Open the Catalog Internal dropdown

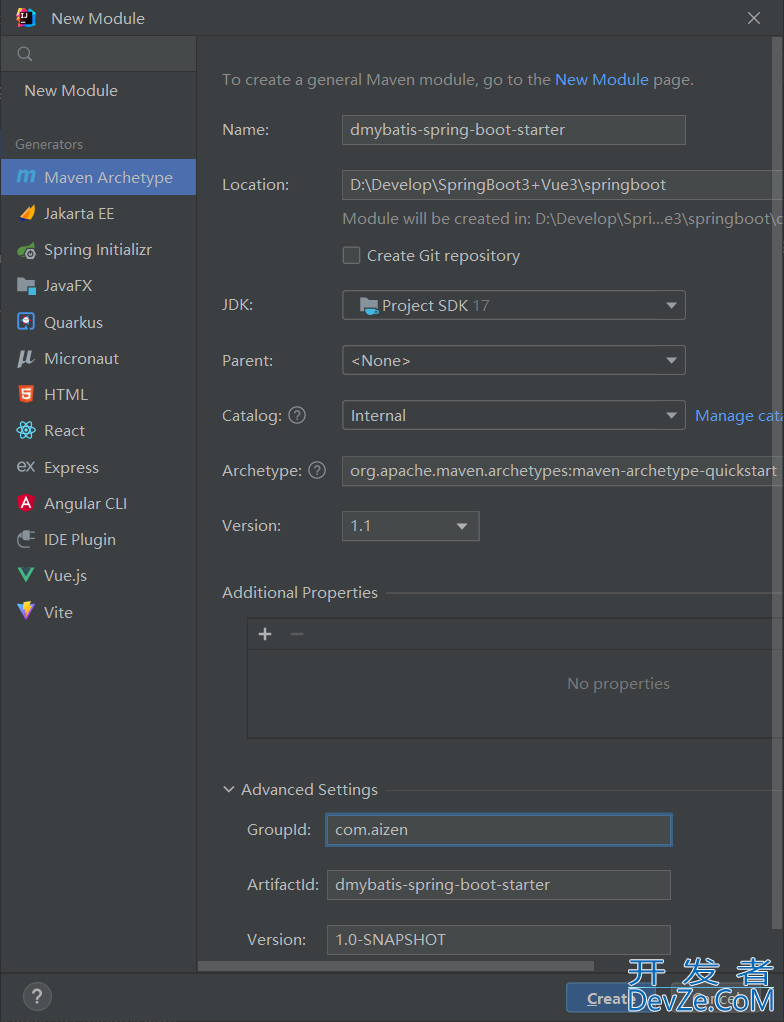[514, 415]
